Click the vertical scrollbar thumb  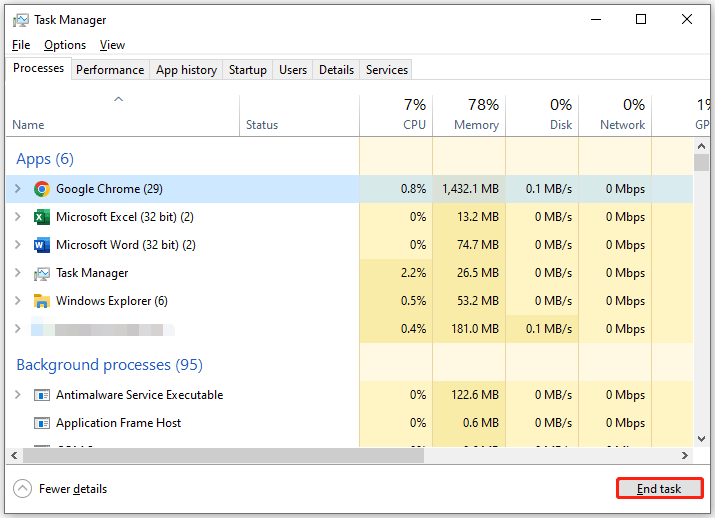point(701,162)
